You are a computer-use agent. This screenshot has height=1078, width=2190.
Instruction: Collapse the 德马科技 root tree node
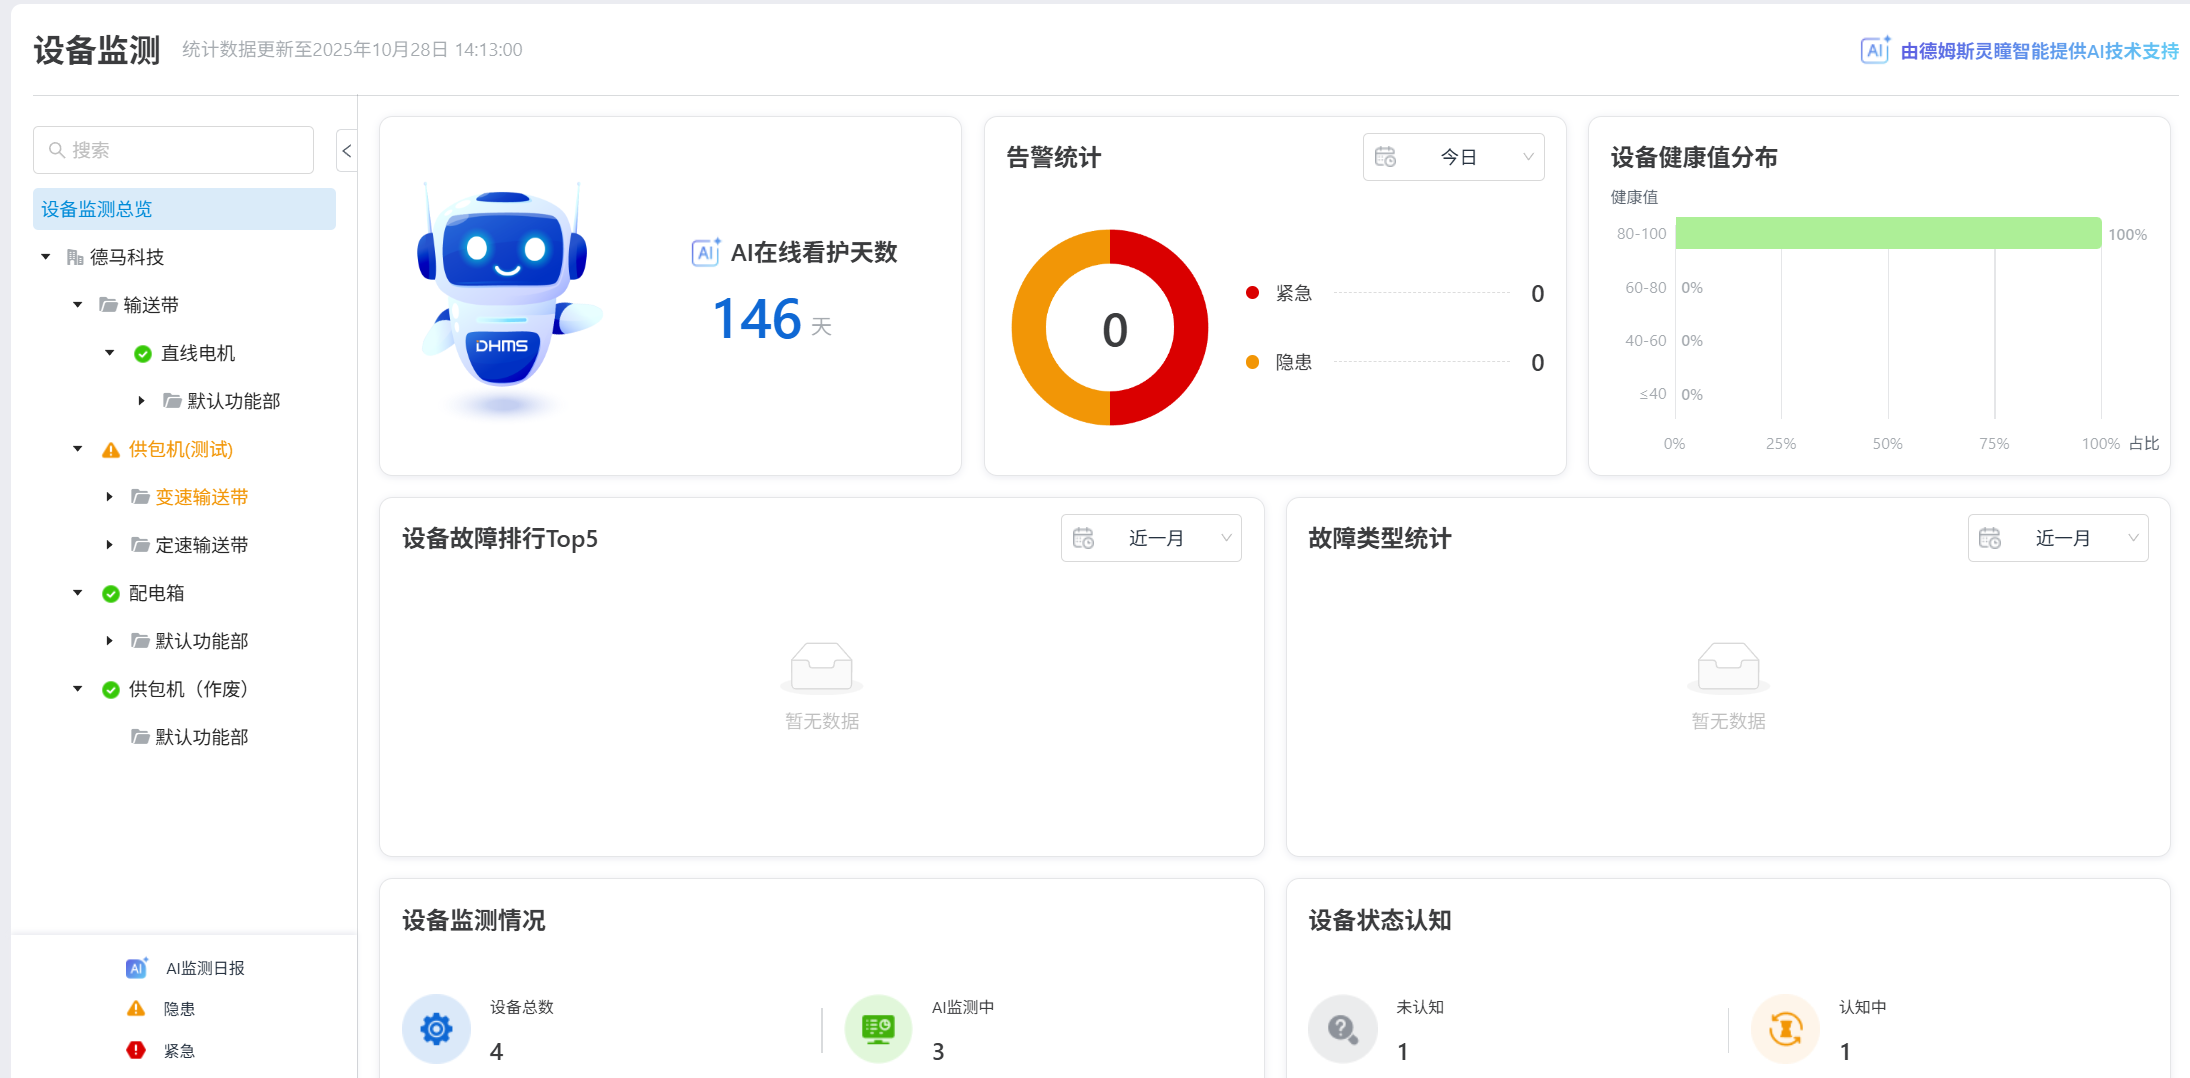click(x=46, y=257)
